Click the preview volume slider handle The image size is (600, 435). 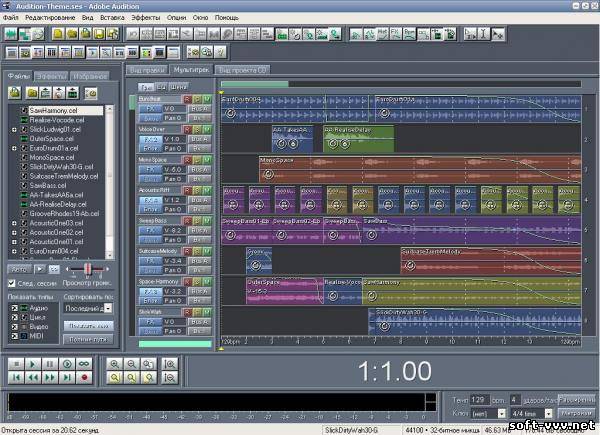click(88, 269)
